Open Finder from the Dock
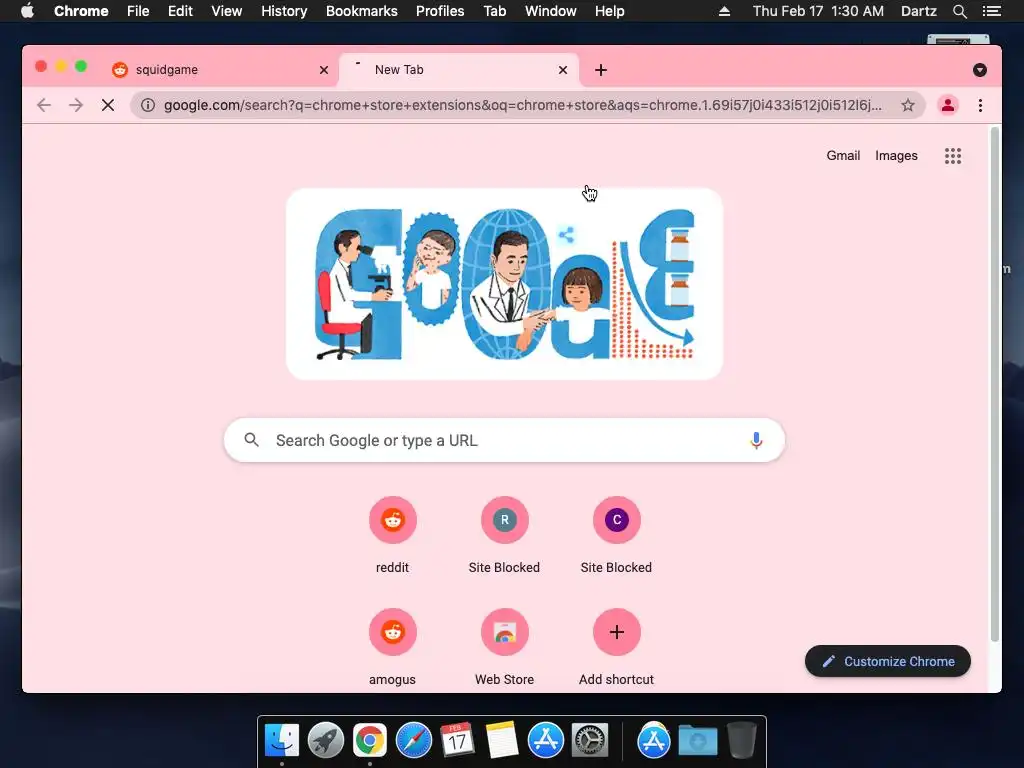Image resolution: width=1024 pixels, height=768 pixels. pyautogui.click(x=282, y=741)
